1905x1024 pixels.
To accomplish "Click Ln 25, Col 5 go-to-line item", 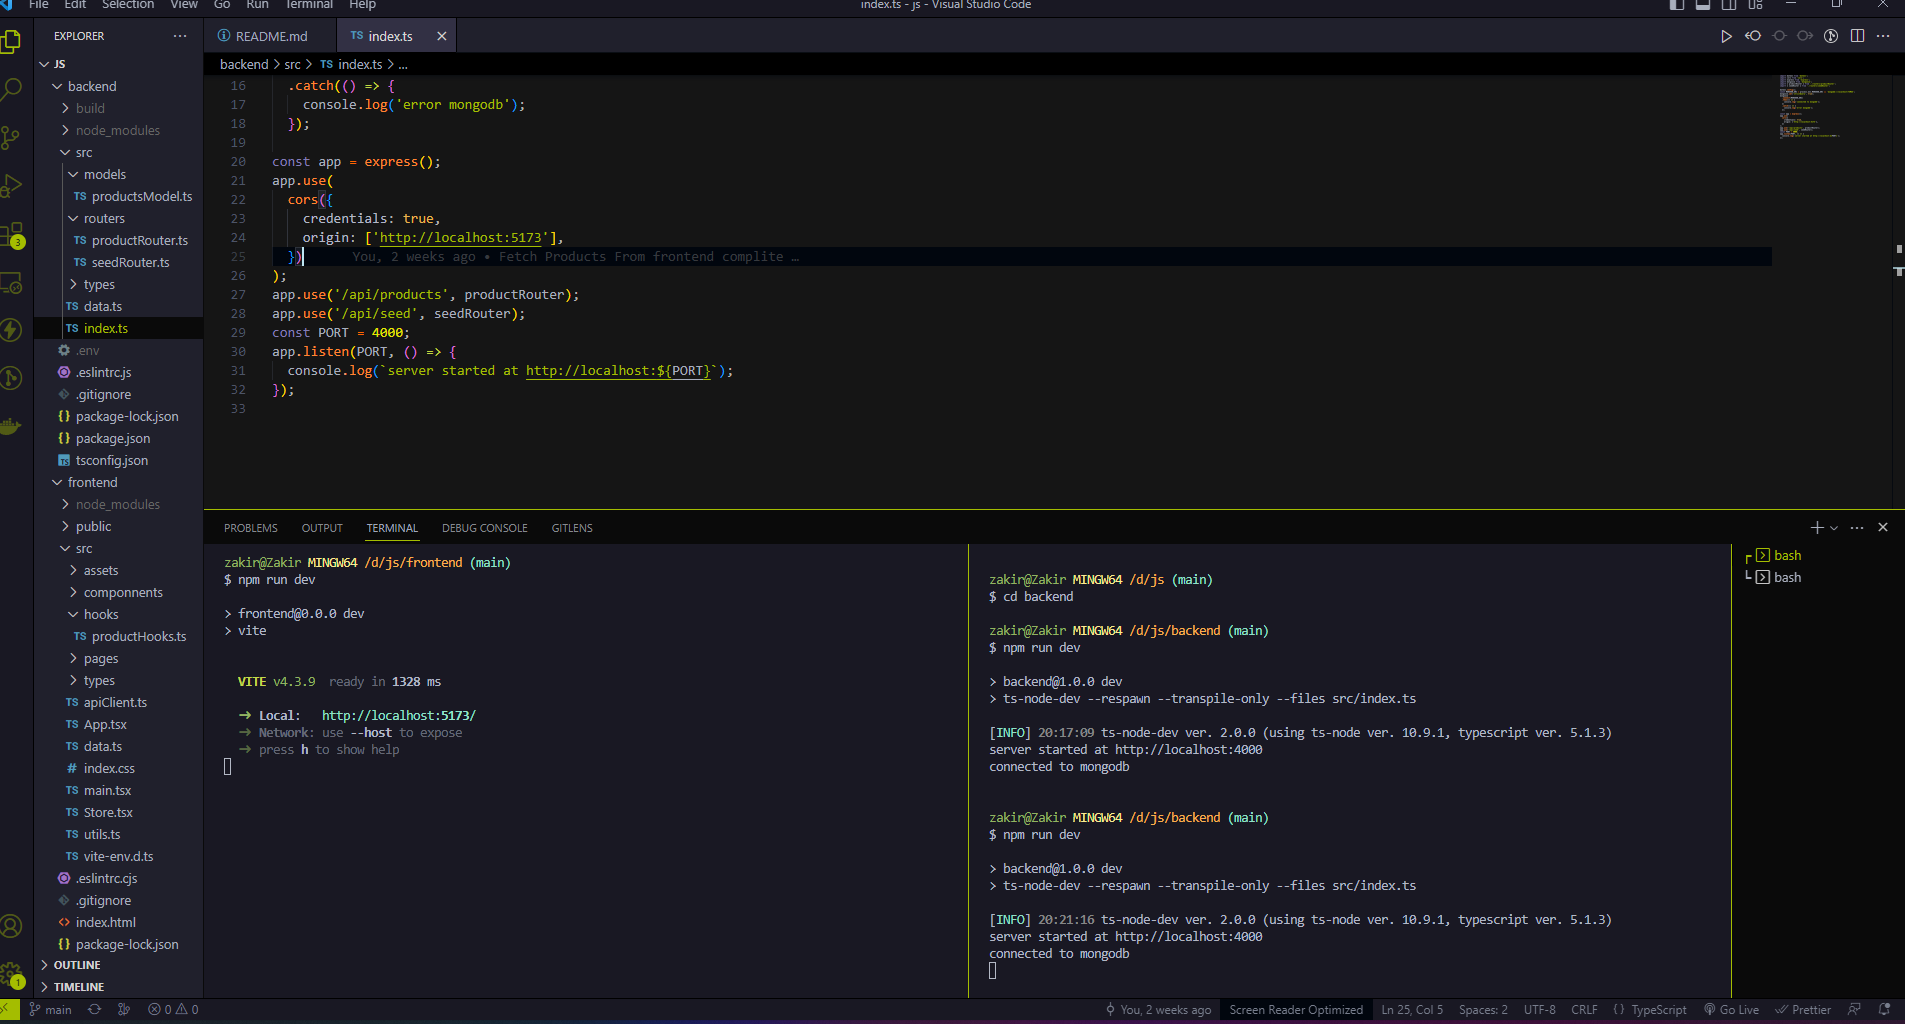I will [x=1412, y=1010].
